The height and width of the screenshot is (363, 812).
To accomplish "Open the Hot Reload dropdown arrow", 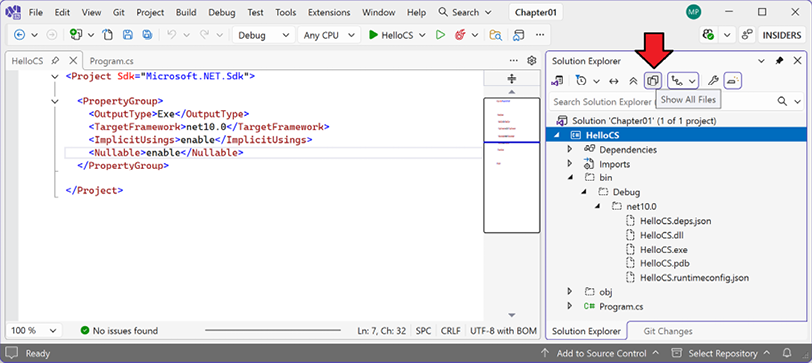I will pos(474,35).
